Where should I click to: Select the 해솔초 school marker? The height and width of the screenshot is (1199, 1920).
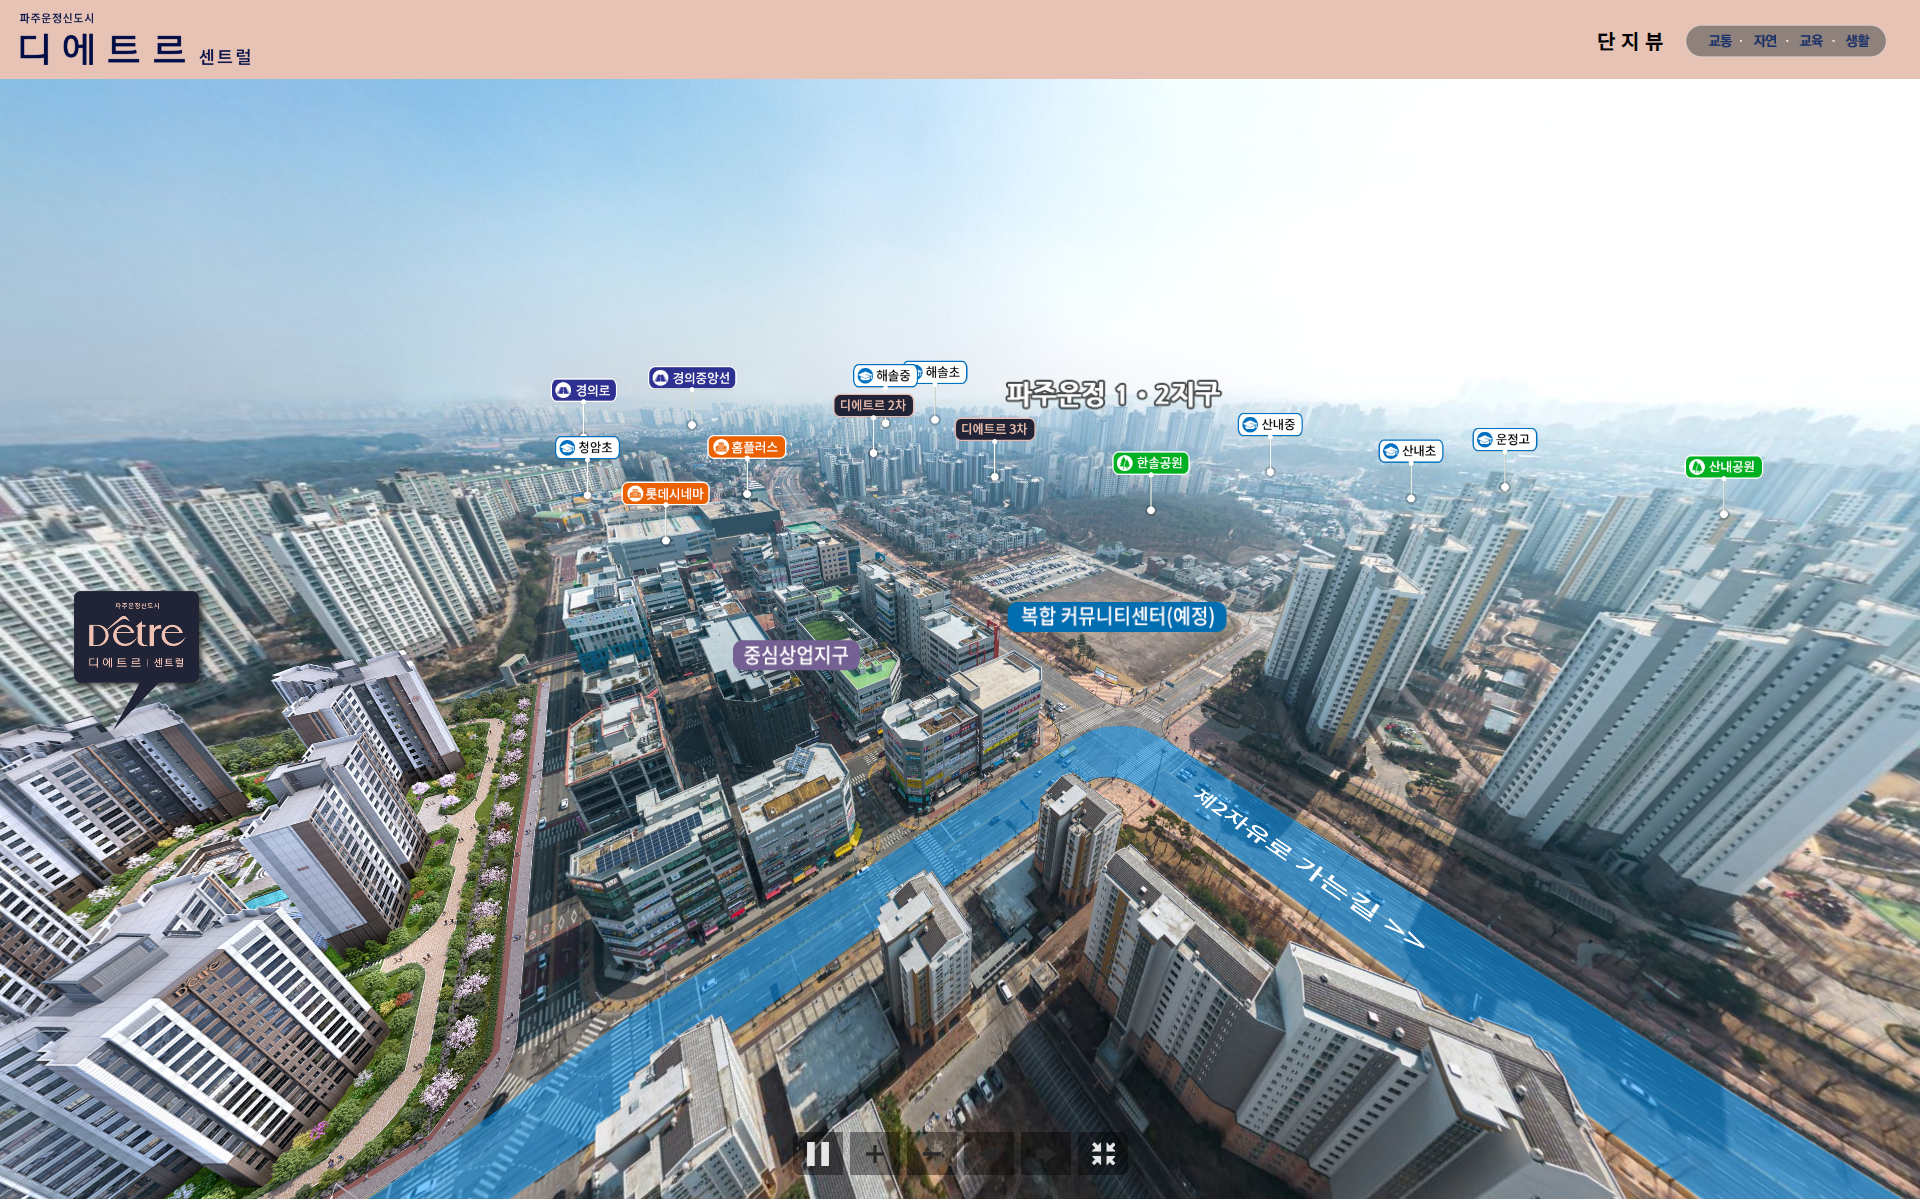tap(942, 372)
